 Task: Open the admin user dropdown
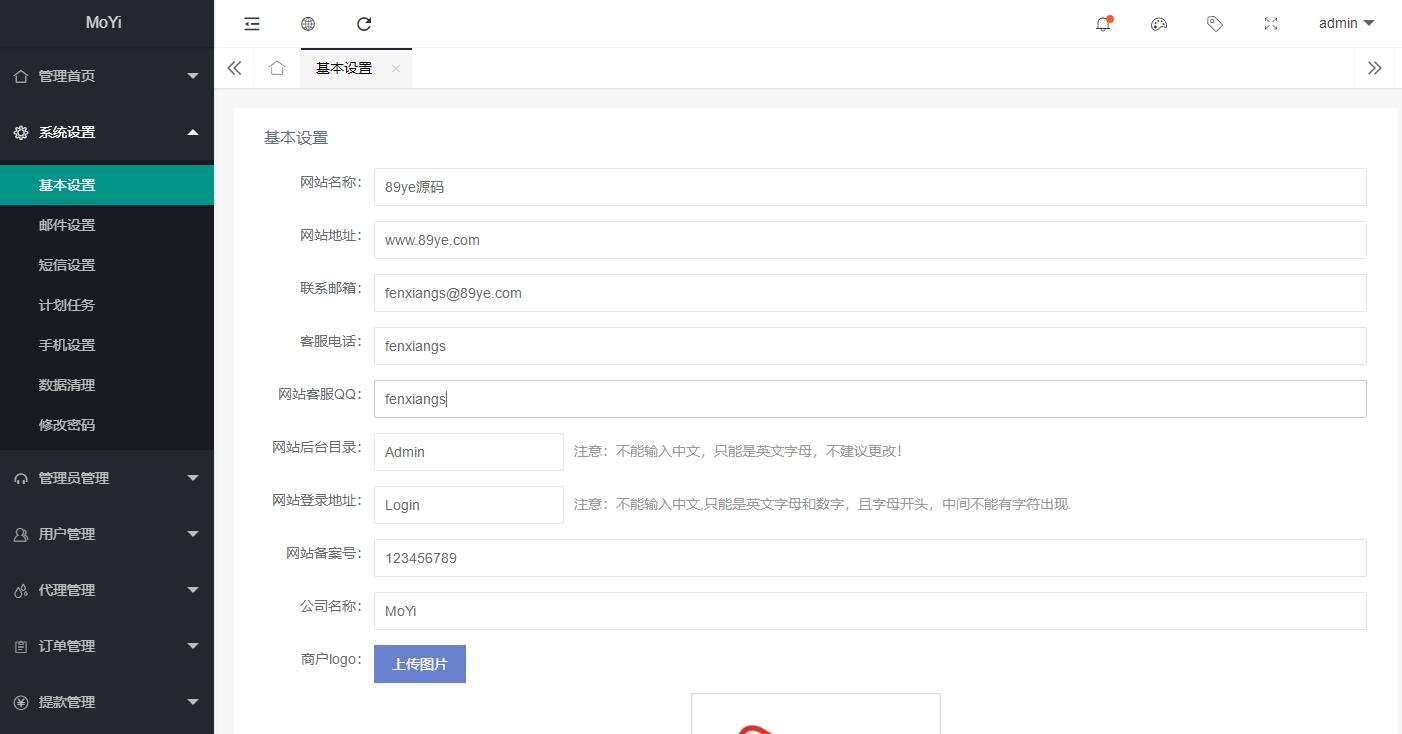(x=1346, y=24)
